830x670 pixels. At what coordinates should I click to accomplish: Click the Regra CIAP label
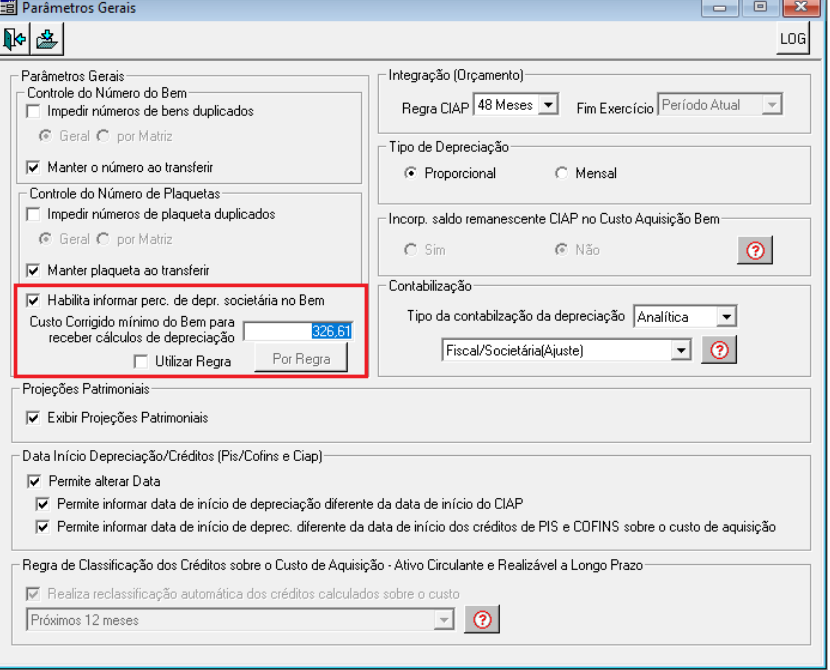(435, 108)
